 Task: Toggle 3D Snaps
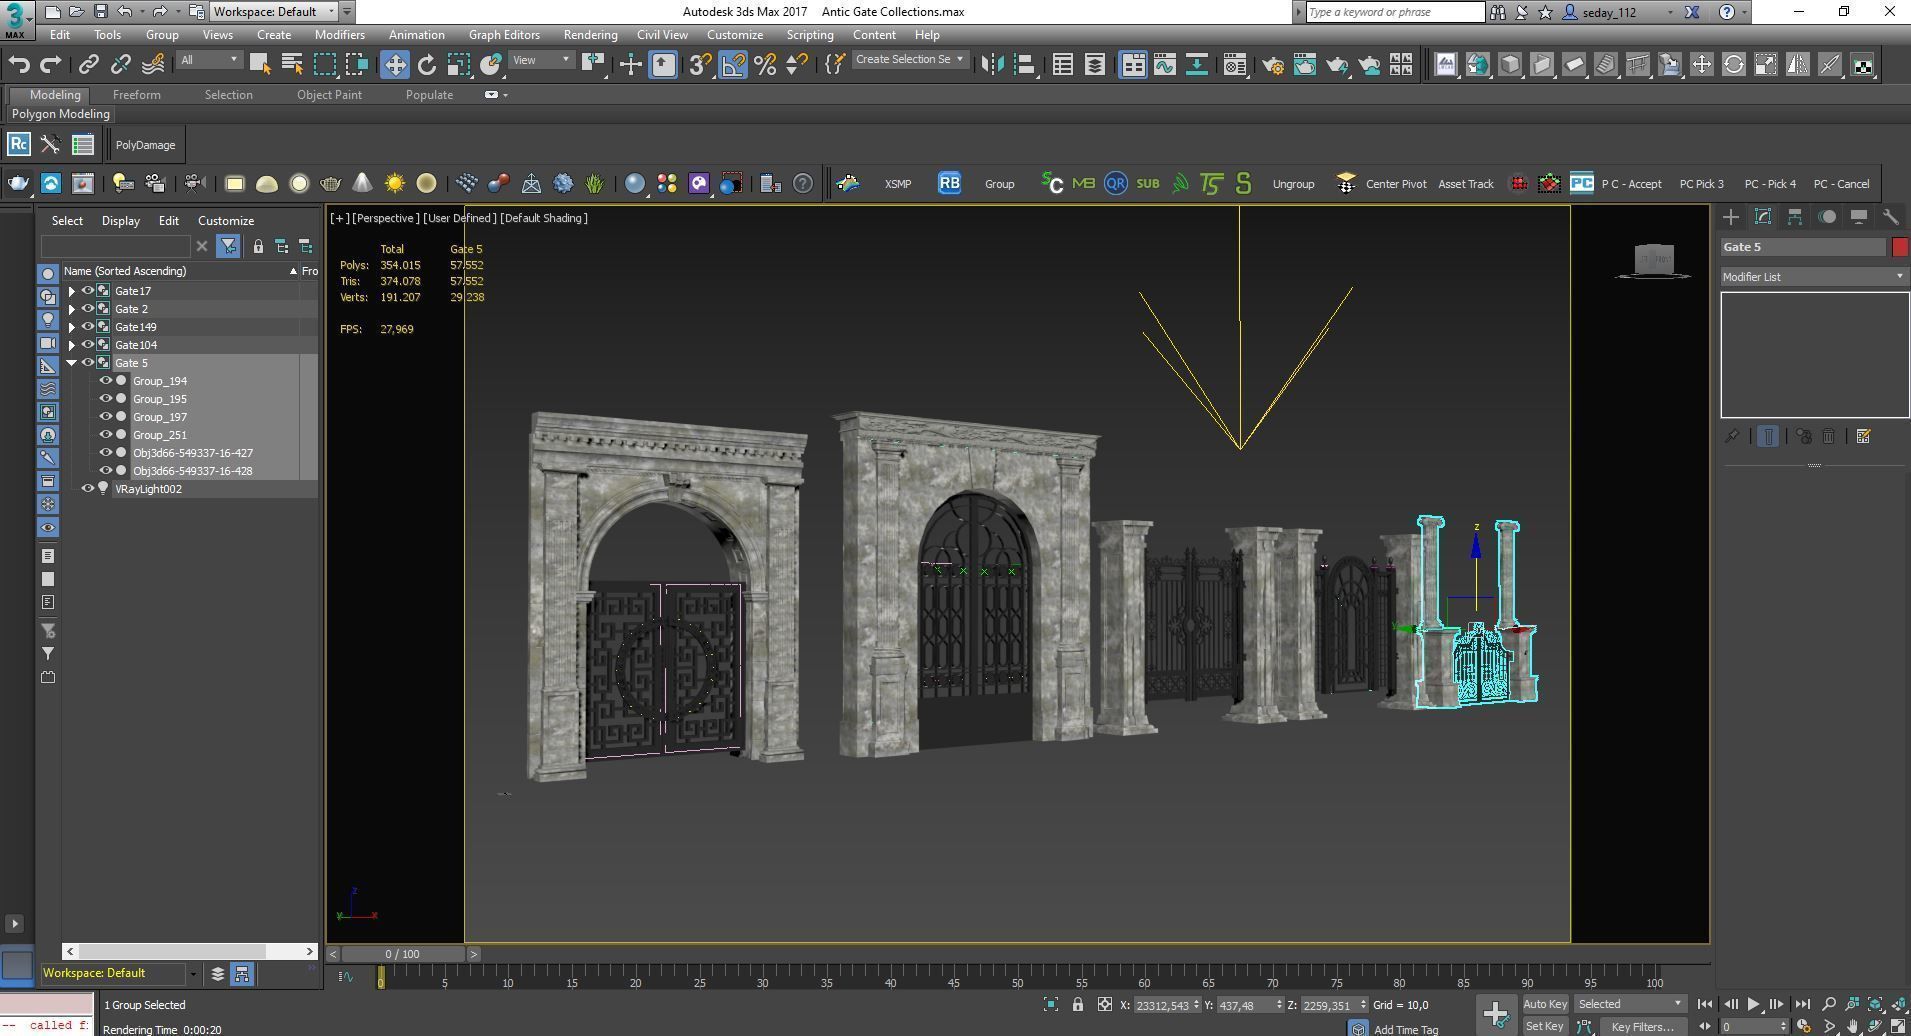pyautogui.click(x=700, y=65)
